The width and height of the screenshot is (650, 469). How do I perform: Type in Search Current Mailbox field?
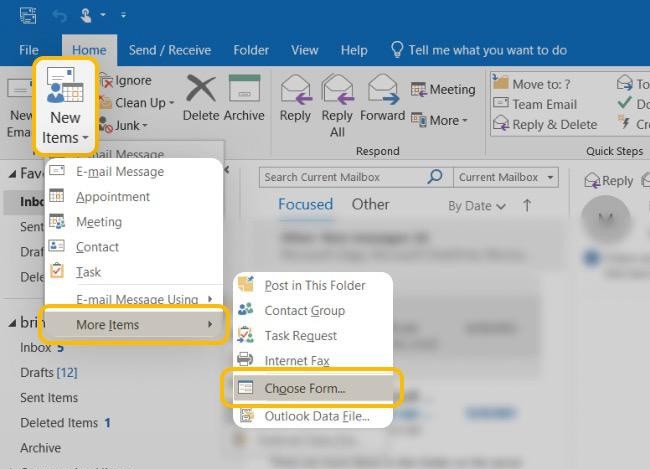click(340, 177)
